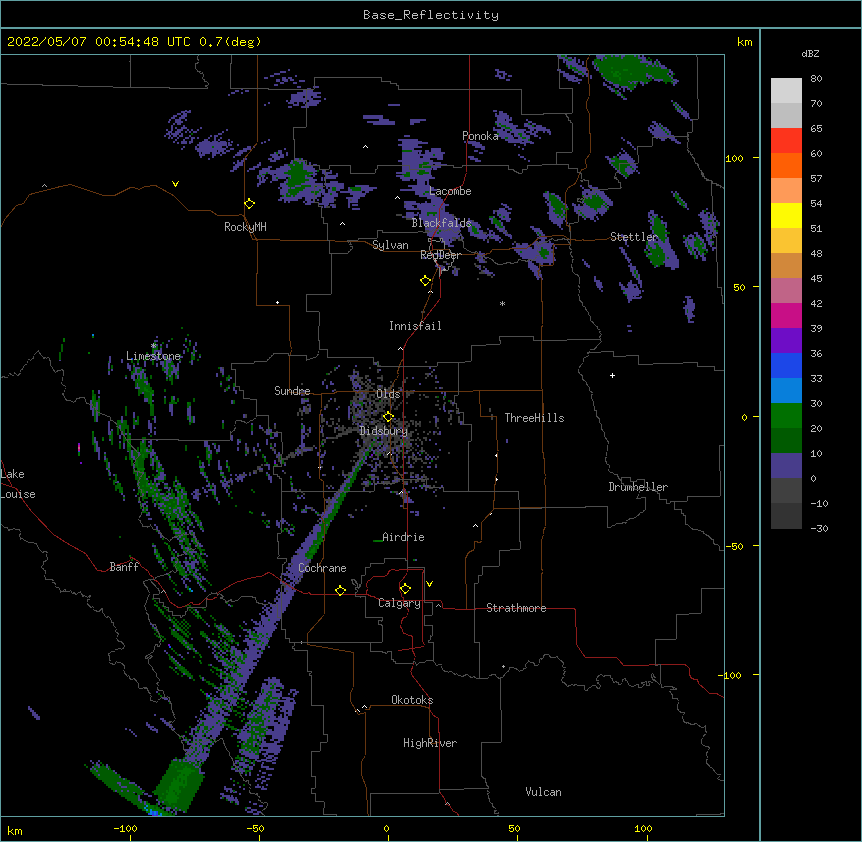
Task: Select the yellow 51-54 dBZ legend color
Action: point(786,215)
